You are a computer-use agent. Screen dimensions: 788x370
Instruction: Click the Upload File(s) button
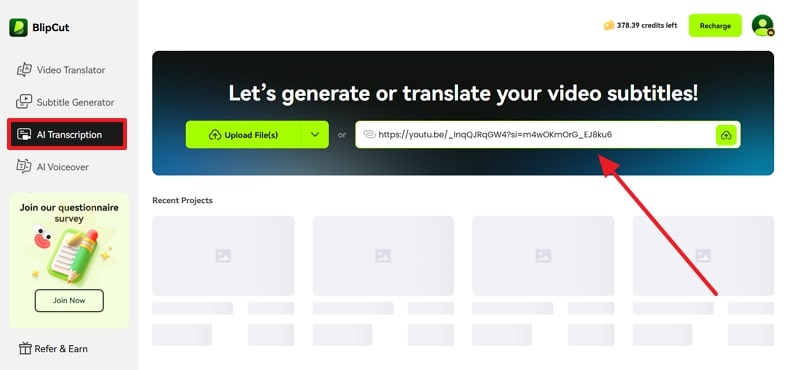[x=243, y=135]
